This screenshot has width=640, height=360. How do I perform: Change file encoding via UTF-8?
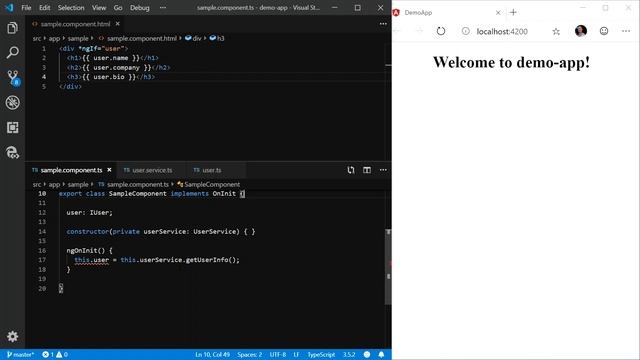click(x=278, y=354)
